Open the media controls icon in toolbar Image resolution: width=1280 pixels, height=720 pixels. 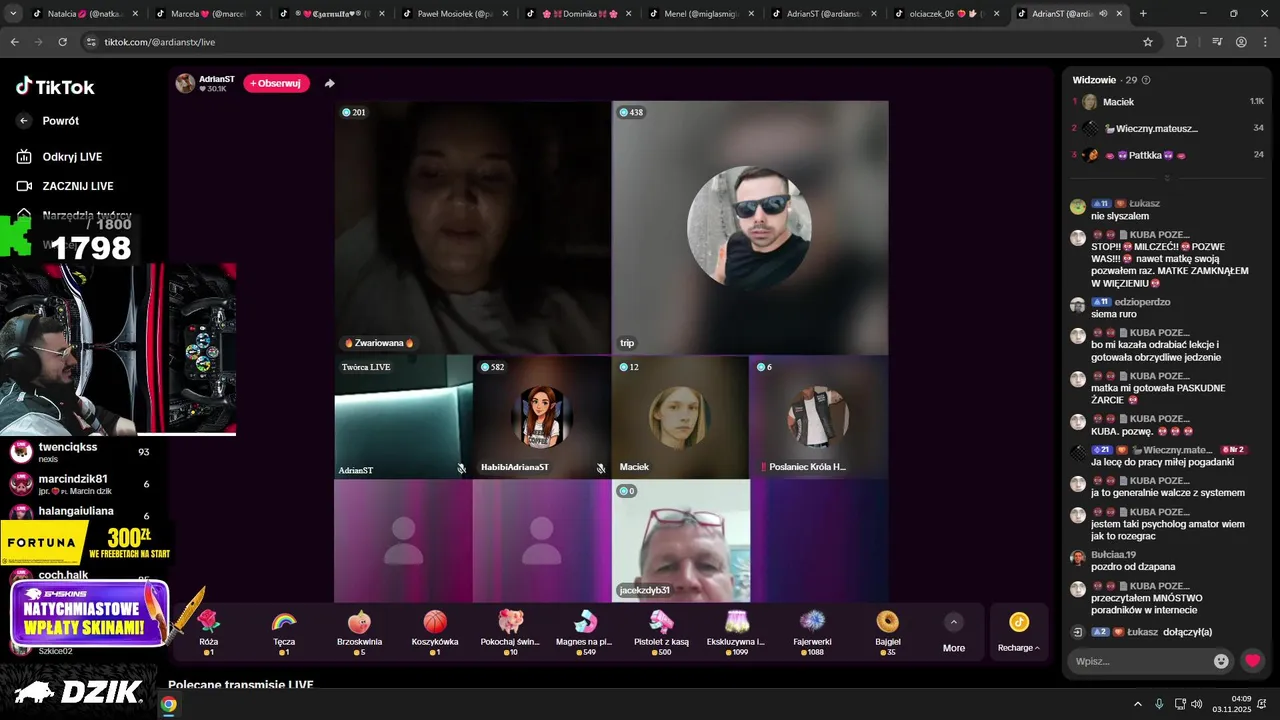tap(1217, 42)
